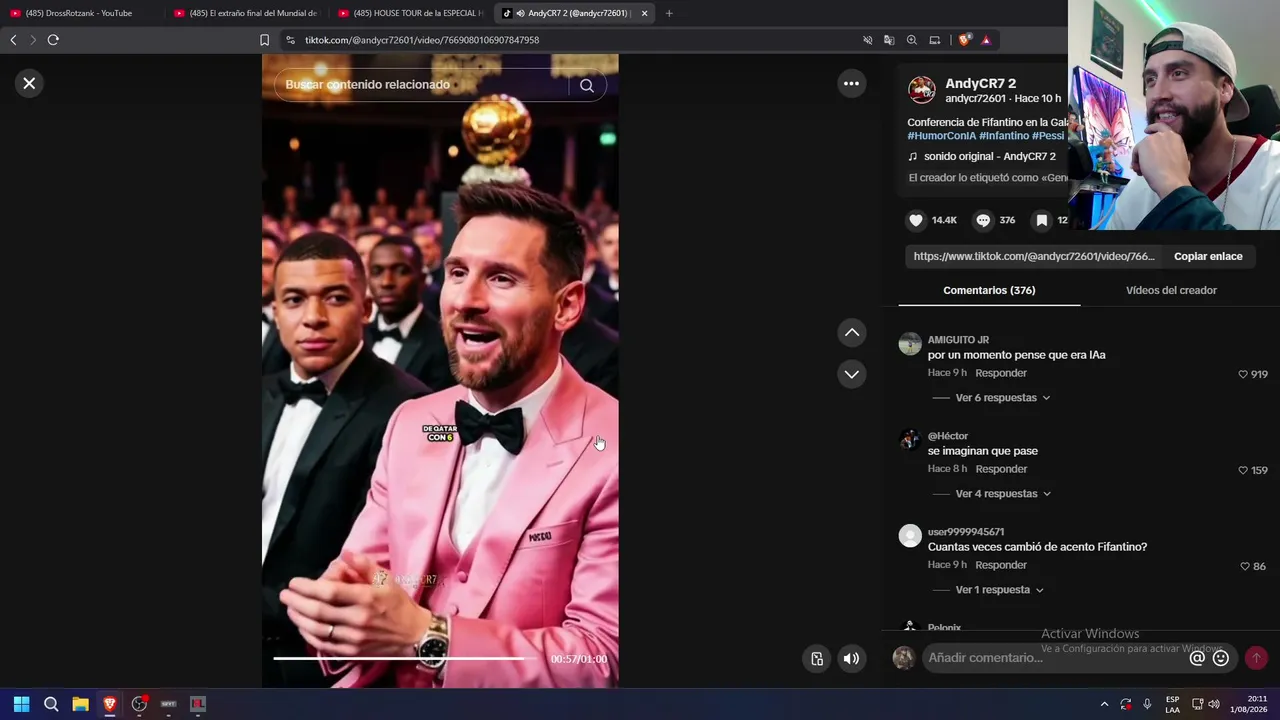Click the Brave Rewards triangle icon

coord(986,40)
